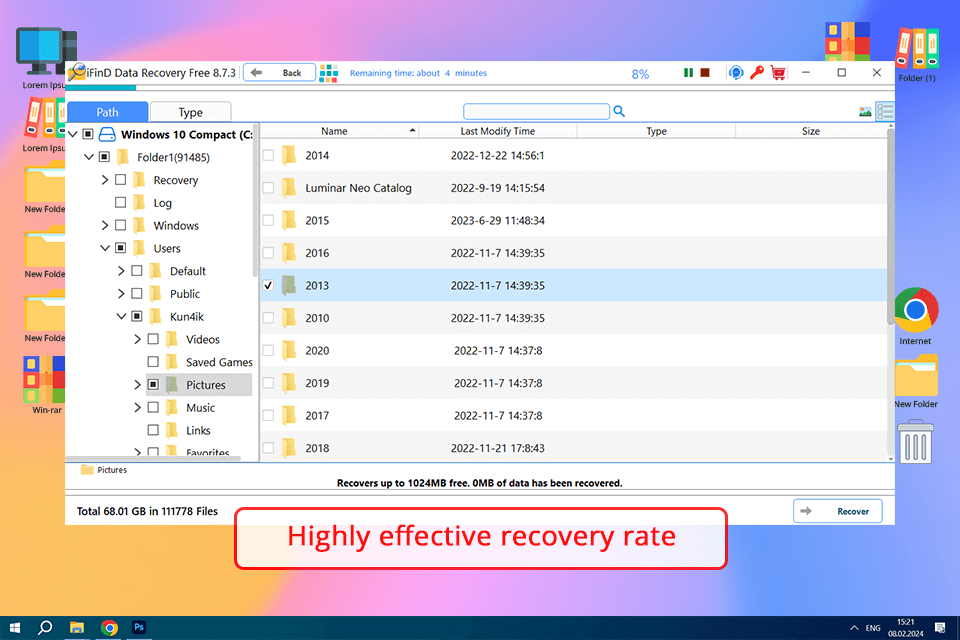960x640 pixels.
Task: Select the Pictures folder in tree
Action: click(206, 385)
